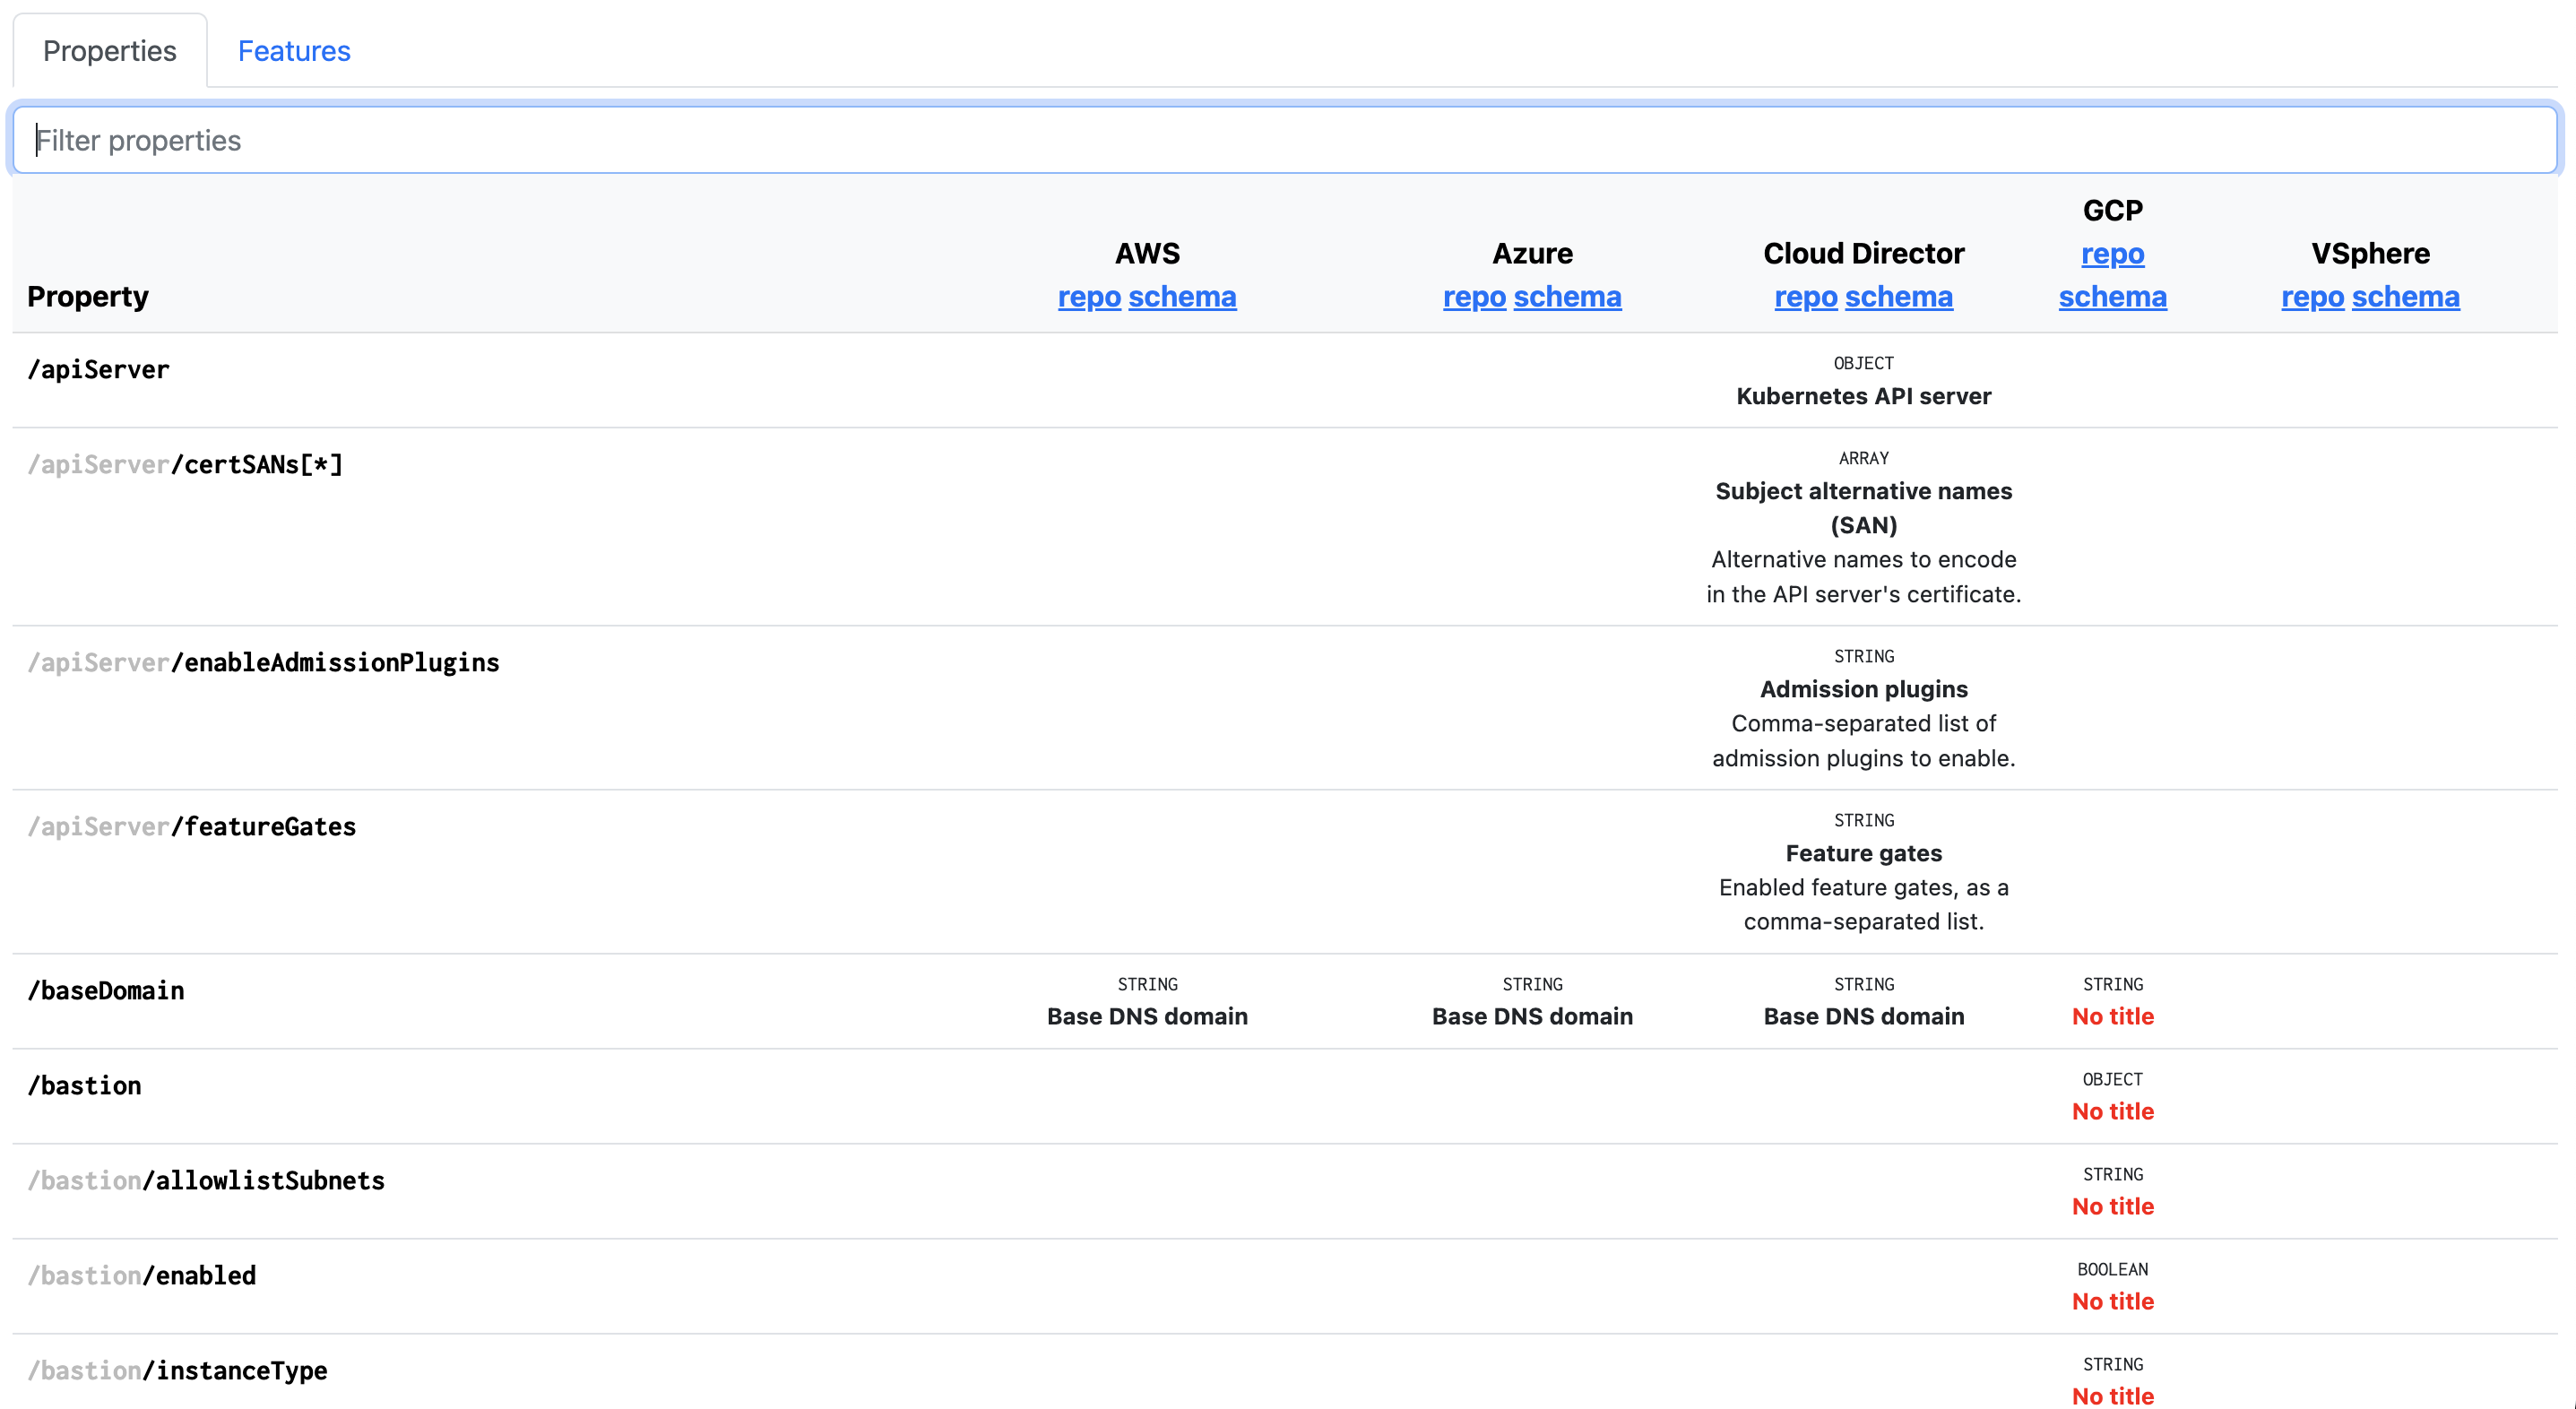
Task: Click the red No title under /bastion GCP
Action: point(2112,1112)
